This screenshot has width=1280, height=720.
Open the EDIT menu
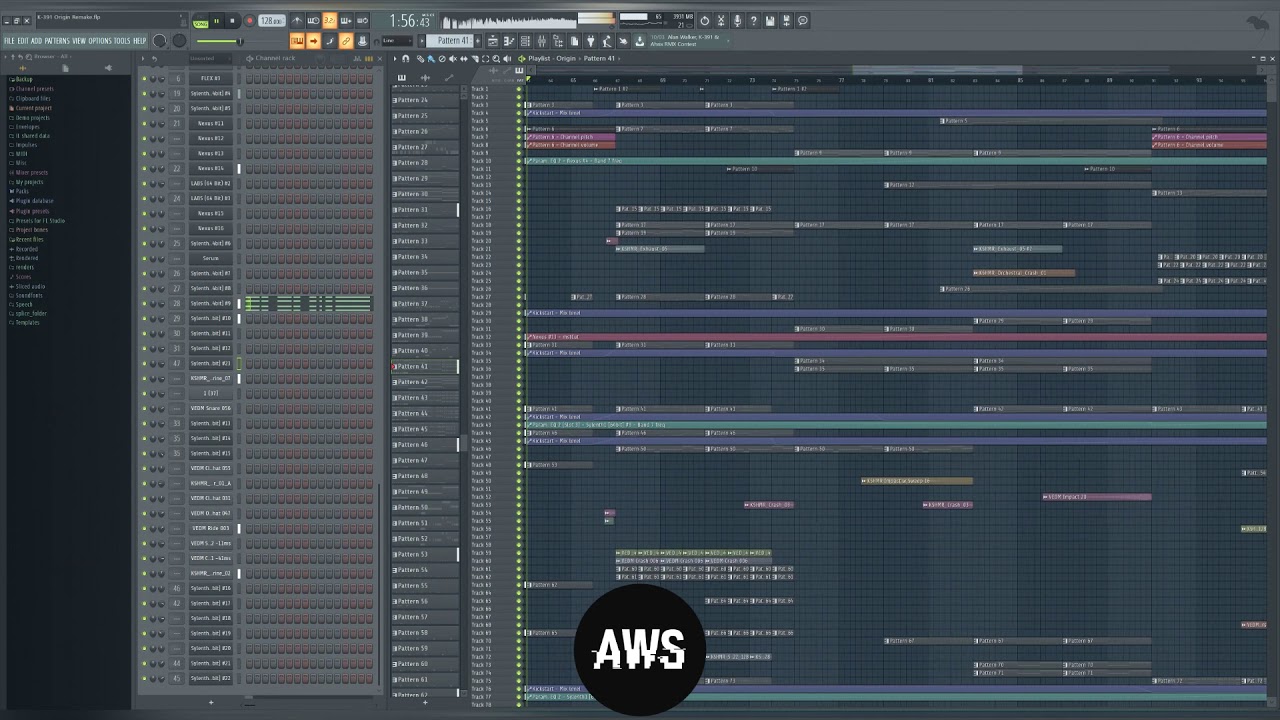click(x=23, y=41)
